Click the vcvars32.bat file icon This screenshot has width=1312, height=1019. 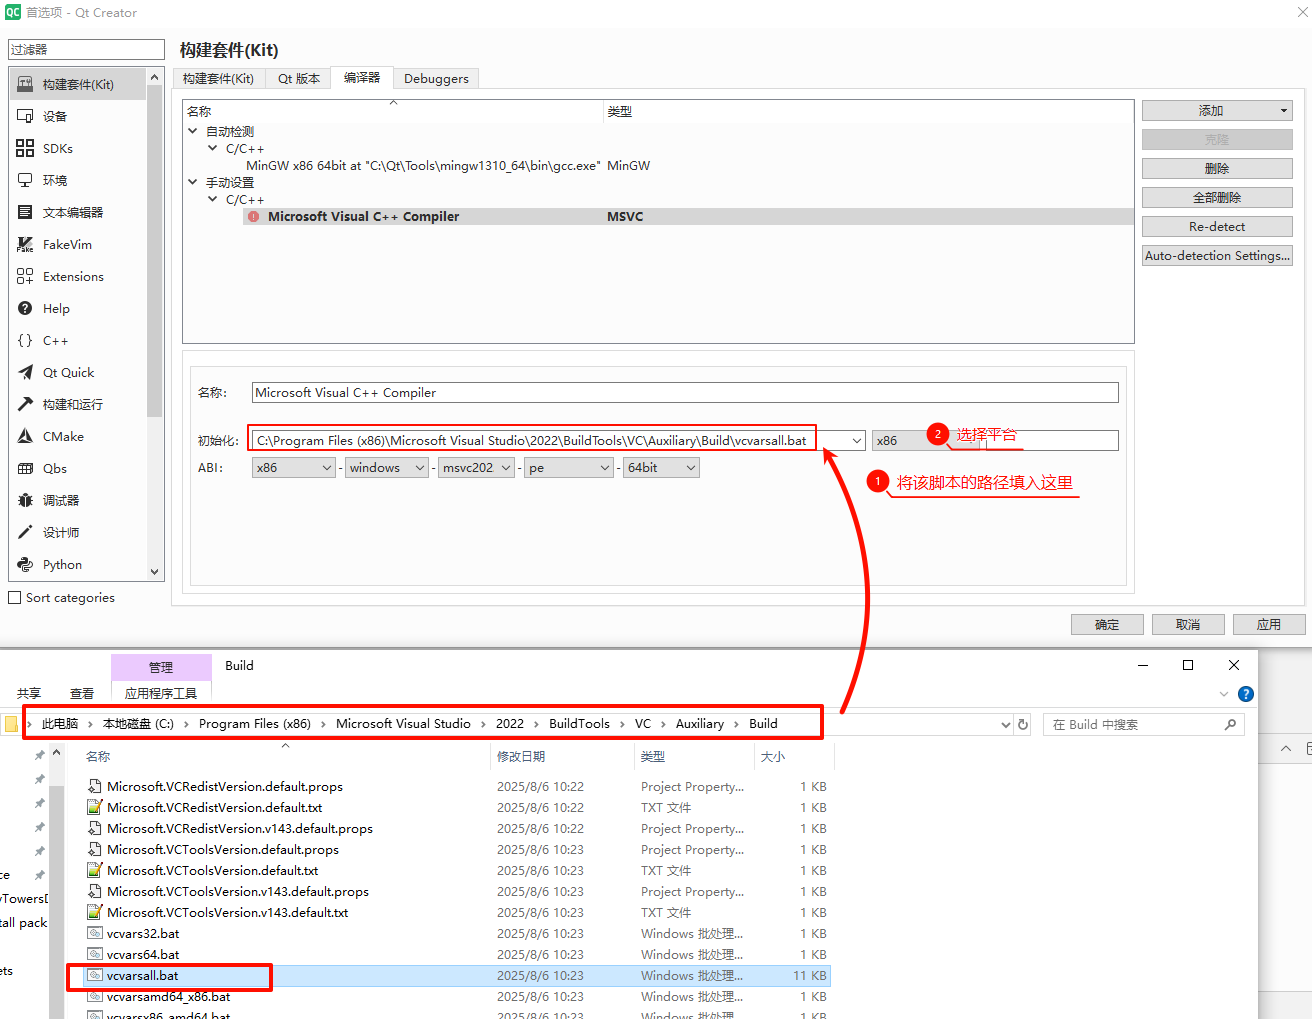95,933
